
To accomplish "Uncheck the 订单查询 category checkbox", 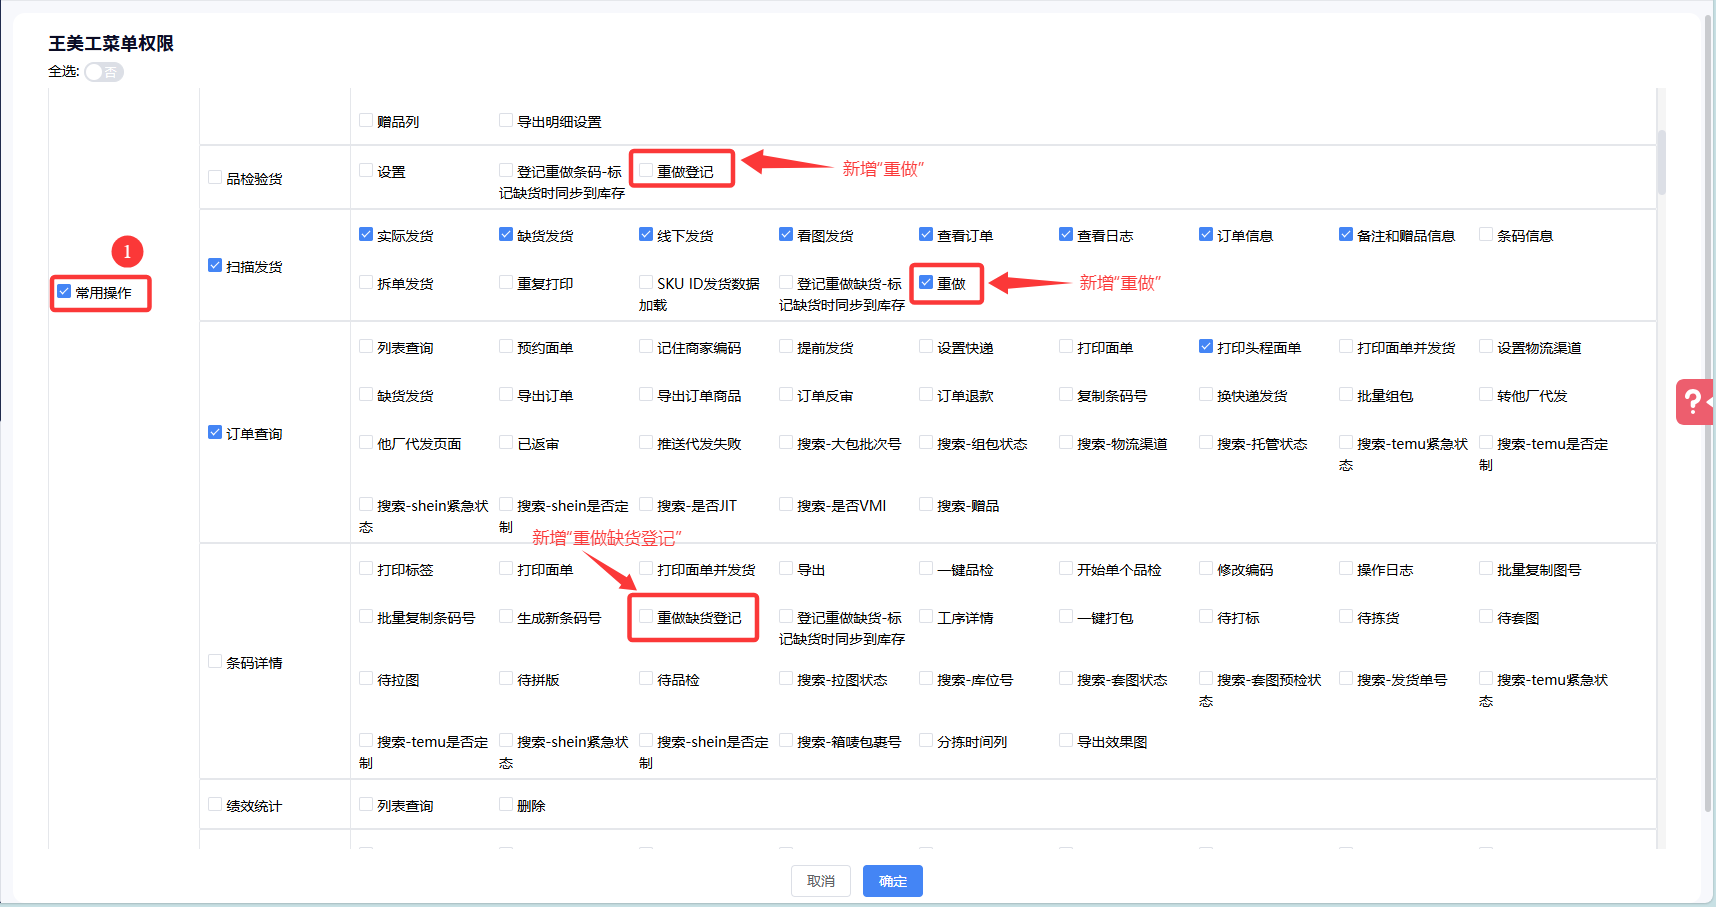I will pyautogui.click(x=215, y=433).
